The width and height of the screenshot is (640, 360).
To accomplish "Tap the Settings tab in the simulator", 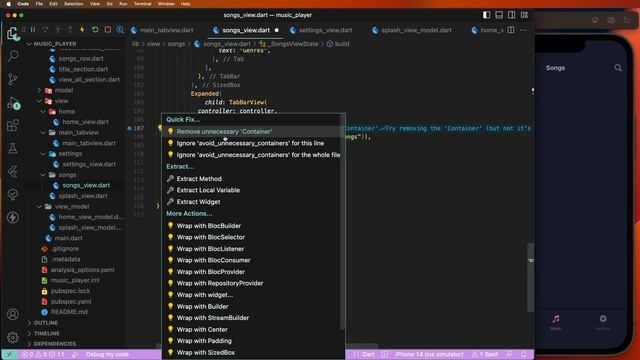I will pos(603,322).
